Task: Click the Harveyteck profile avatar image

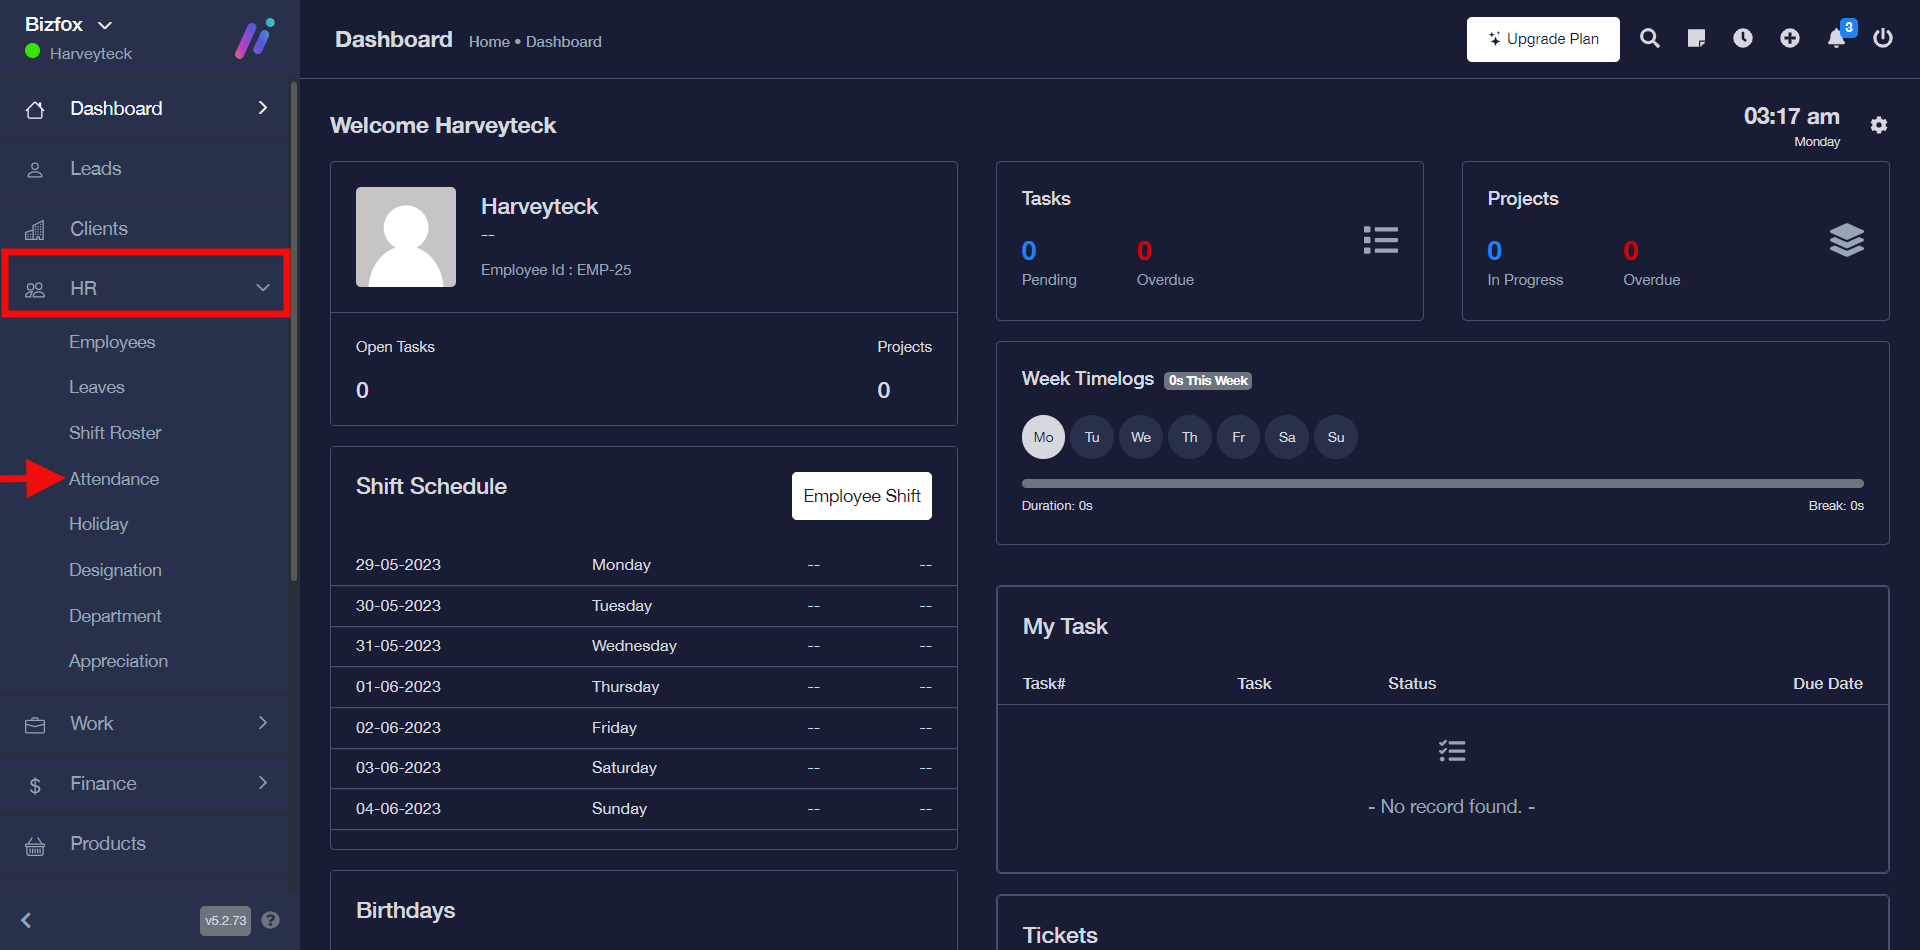Action: (x=406, y=237)
